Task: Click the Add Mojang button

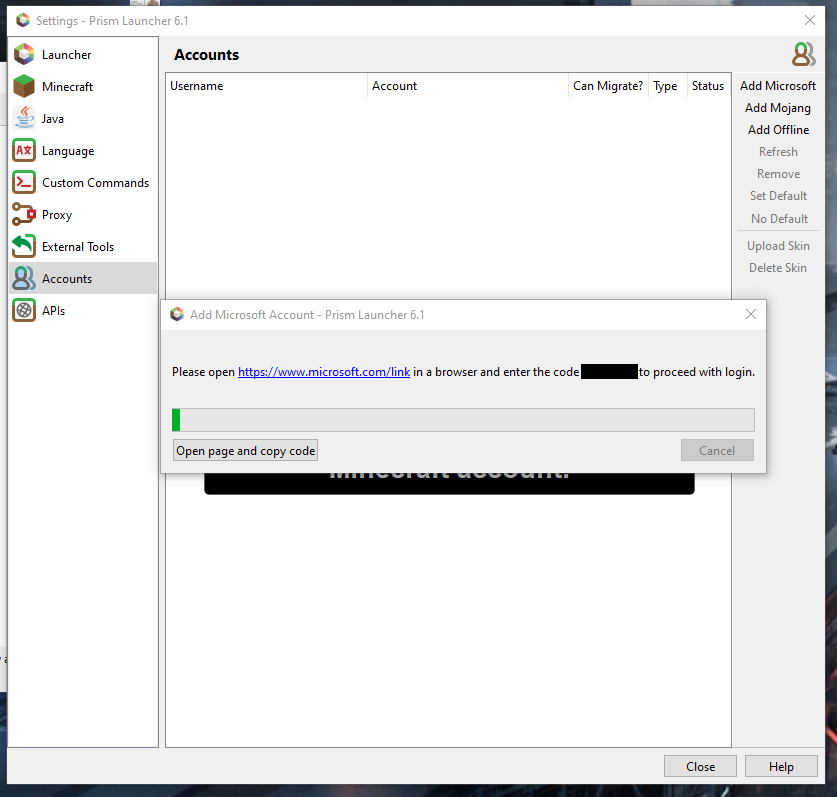Action: point(778,107)
